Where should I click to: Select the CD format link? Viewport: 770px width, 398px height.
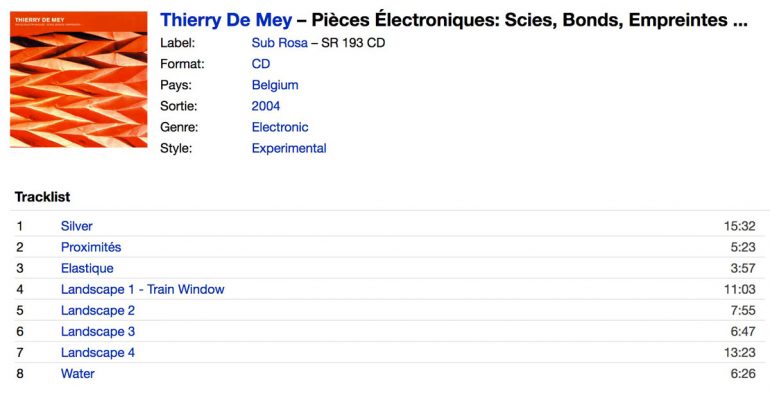[261, 64]
